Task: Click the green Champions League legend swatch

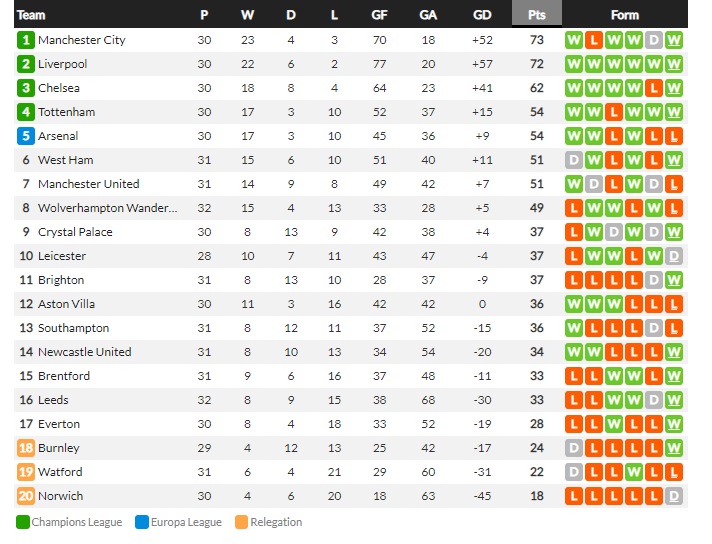Action: tap(23, 522)
